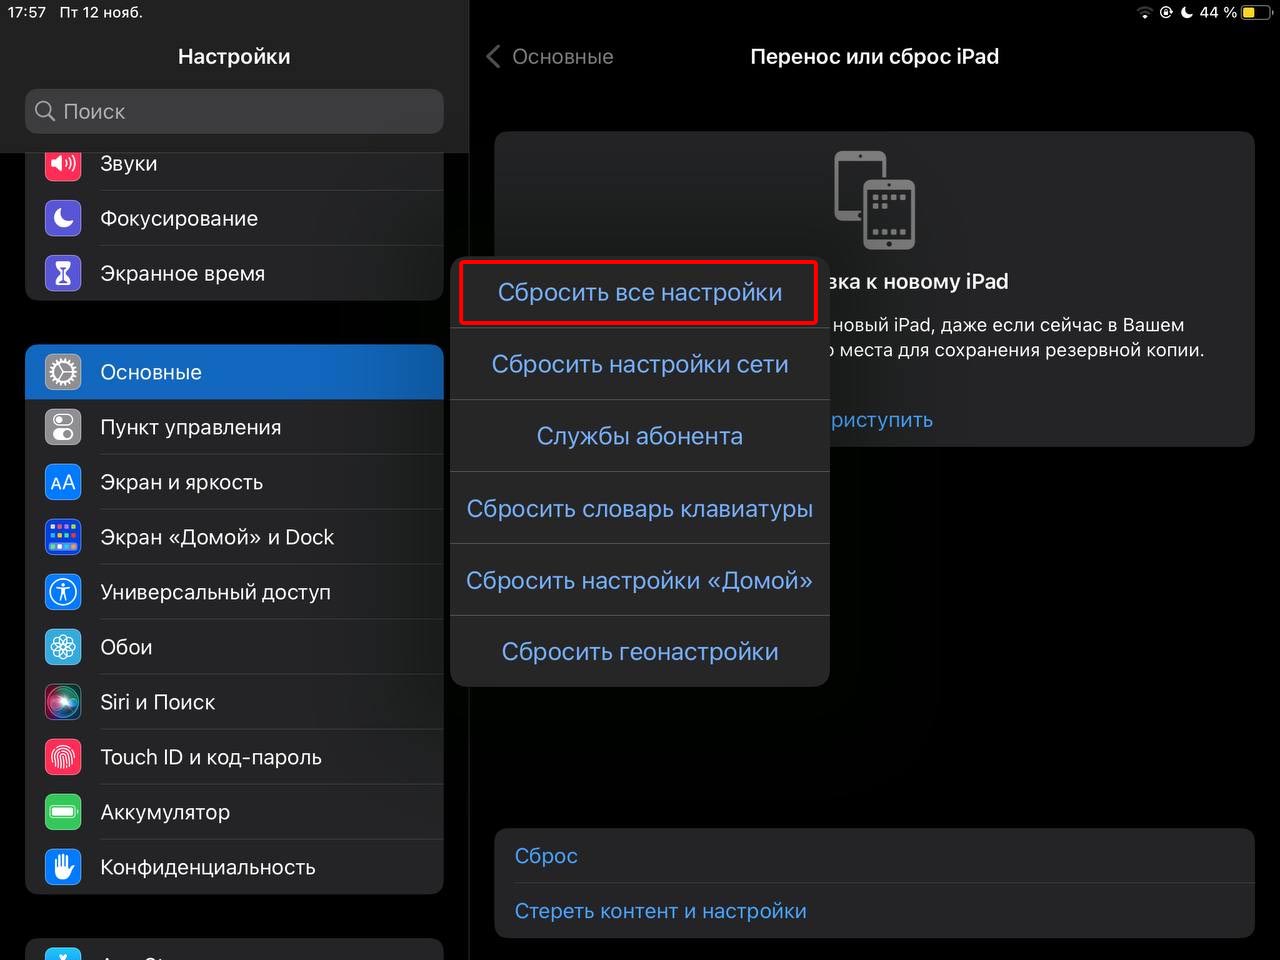This screenshot has height=960, width=1280.
Task: Tap the Home Screen grid icon
Action: 63,537
